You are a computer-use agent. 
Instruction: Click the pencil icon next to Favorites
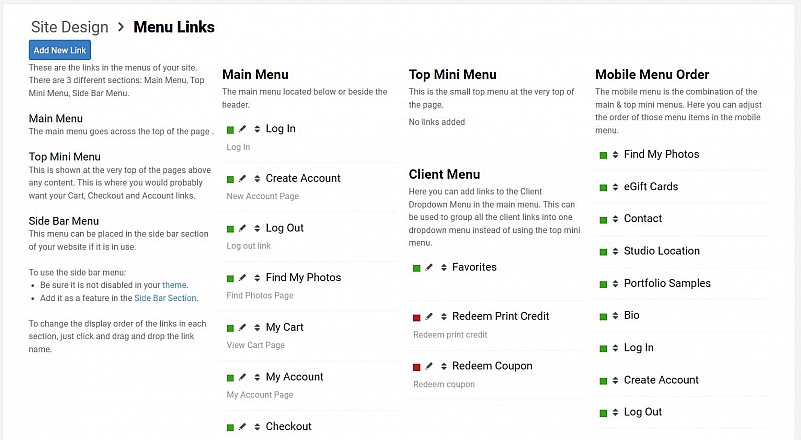pos(429,267)
